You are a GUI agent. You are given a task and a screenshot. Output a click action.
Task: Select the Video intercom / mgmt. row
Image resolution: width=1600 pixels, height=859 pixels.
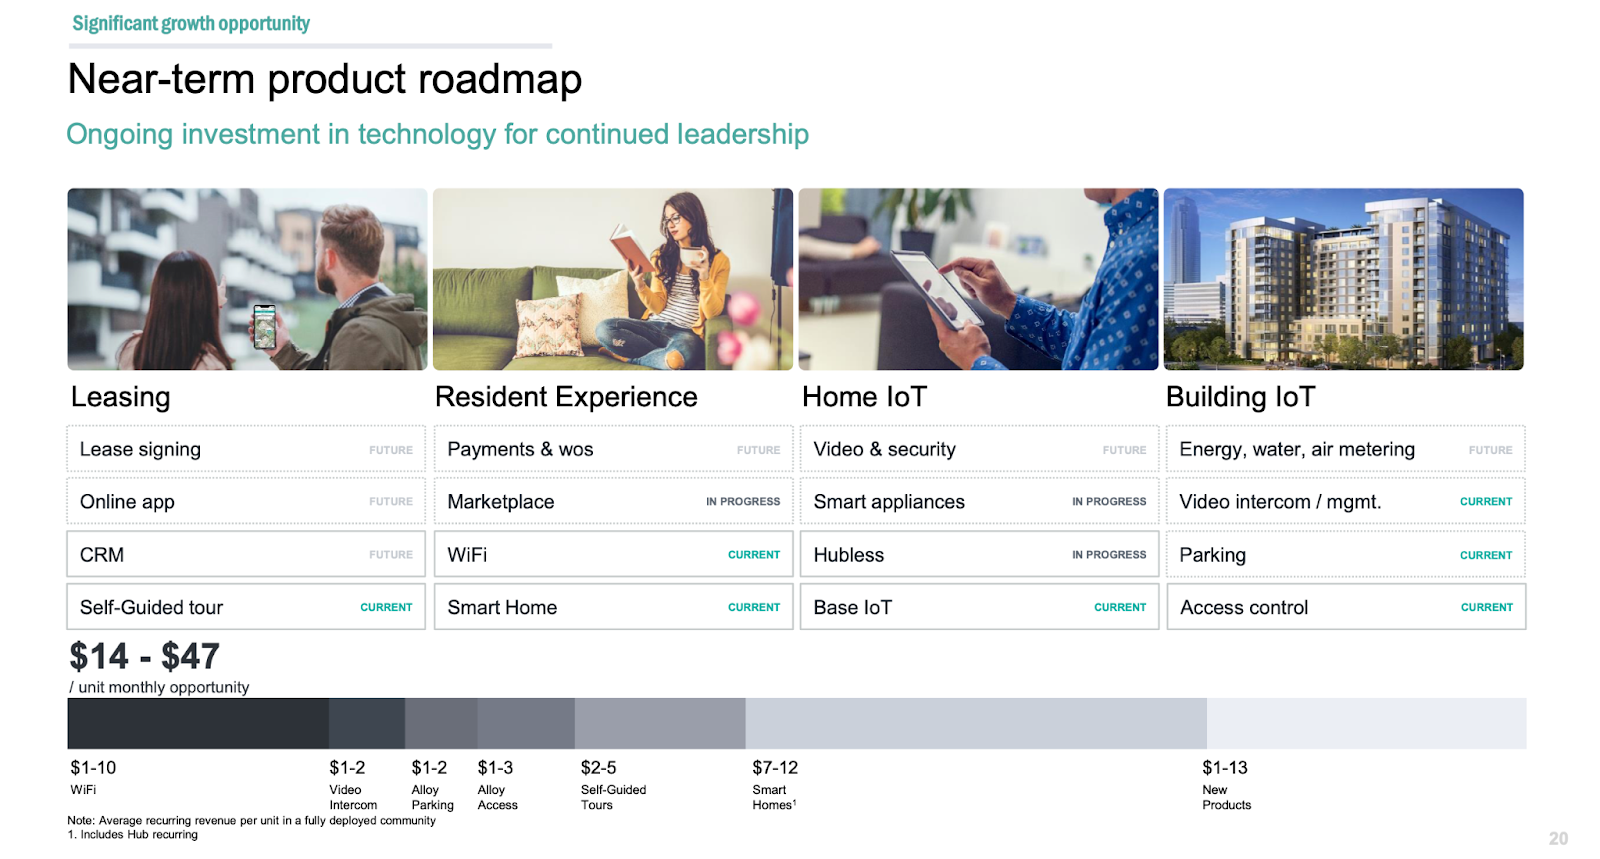pyautogui.click(x=1346, y=501)
